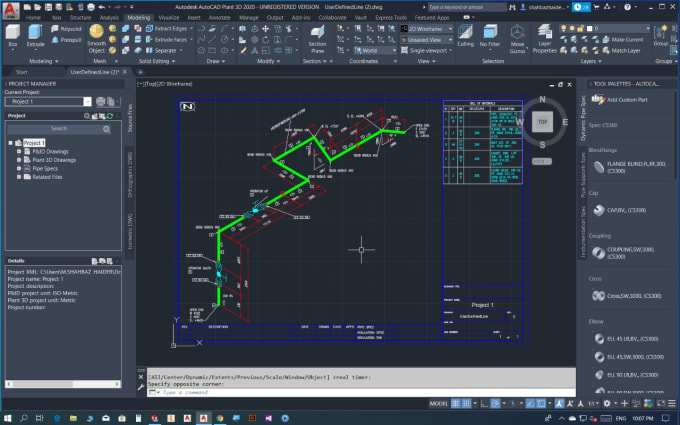Click the Undo arrow in quick access toolbar
This screenshot has width=680, height=425.
101,7
